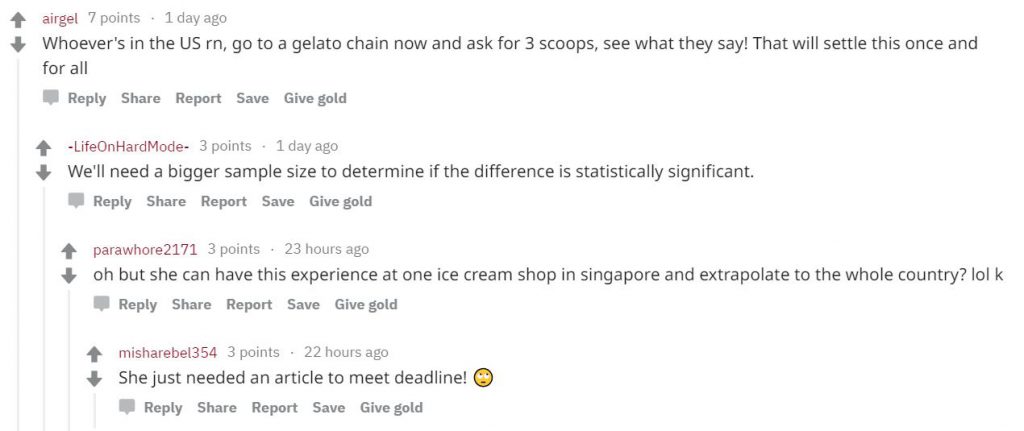Screen dimensions: 1024x431
Task: Open misharebel354 user profile
Action: coord(168,353)
